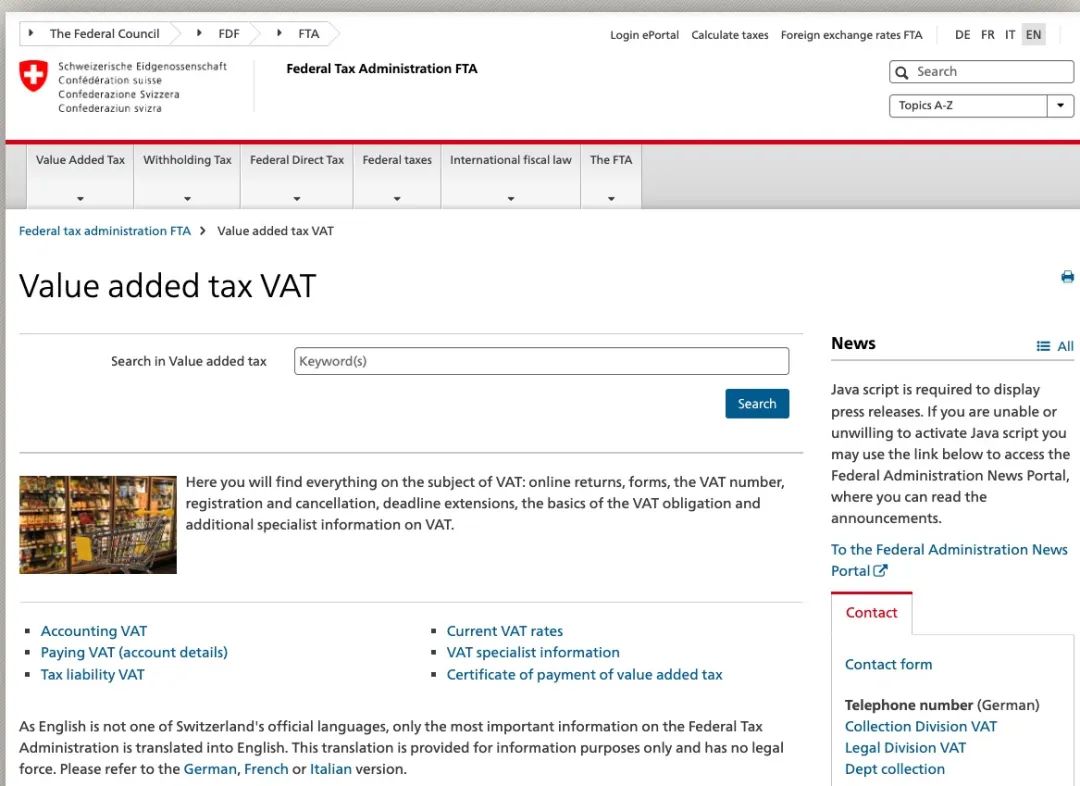Click the shopping cart thumbnail image
Viewport: 1080px width, 786px height.
pos(98,524)
